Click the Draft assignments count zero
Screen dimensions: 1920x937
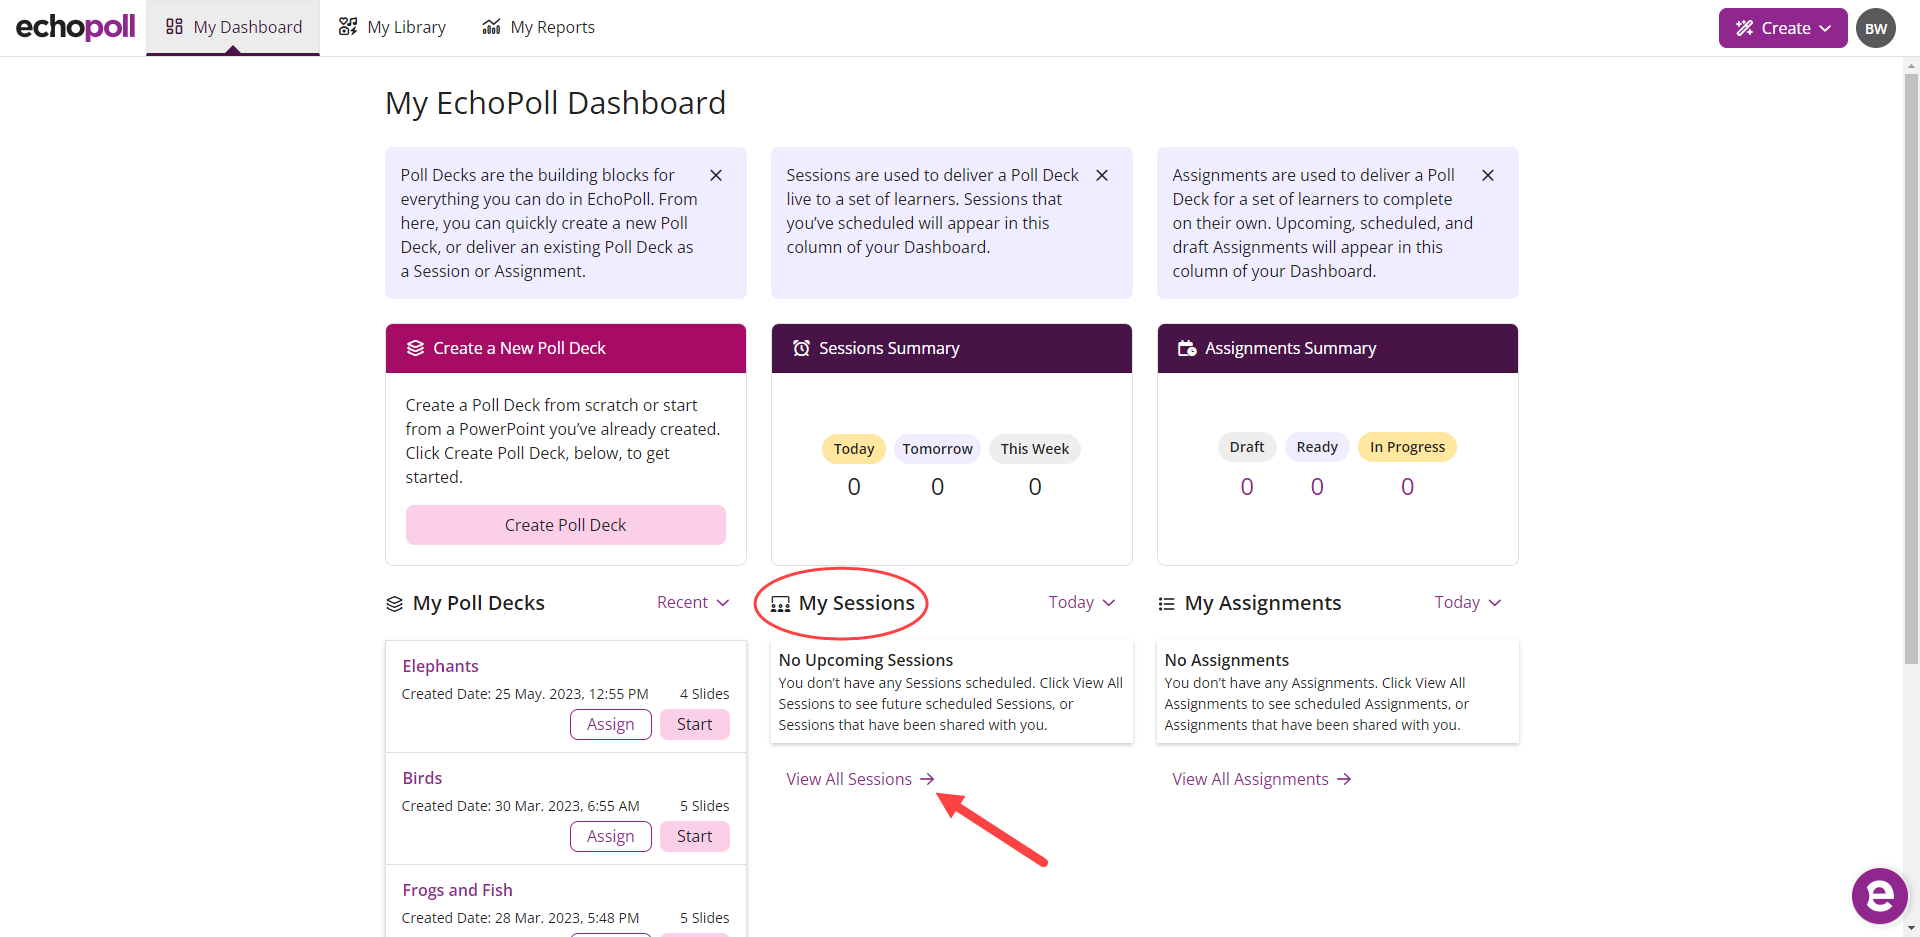click(x=1247, y=487)
